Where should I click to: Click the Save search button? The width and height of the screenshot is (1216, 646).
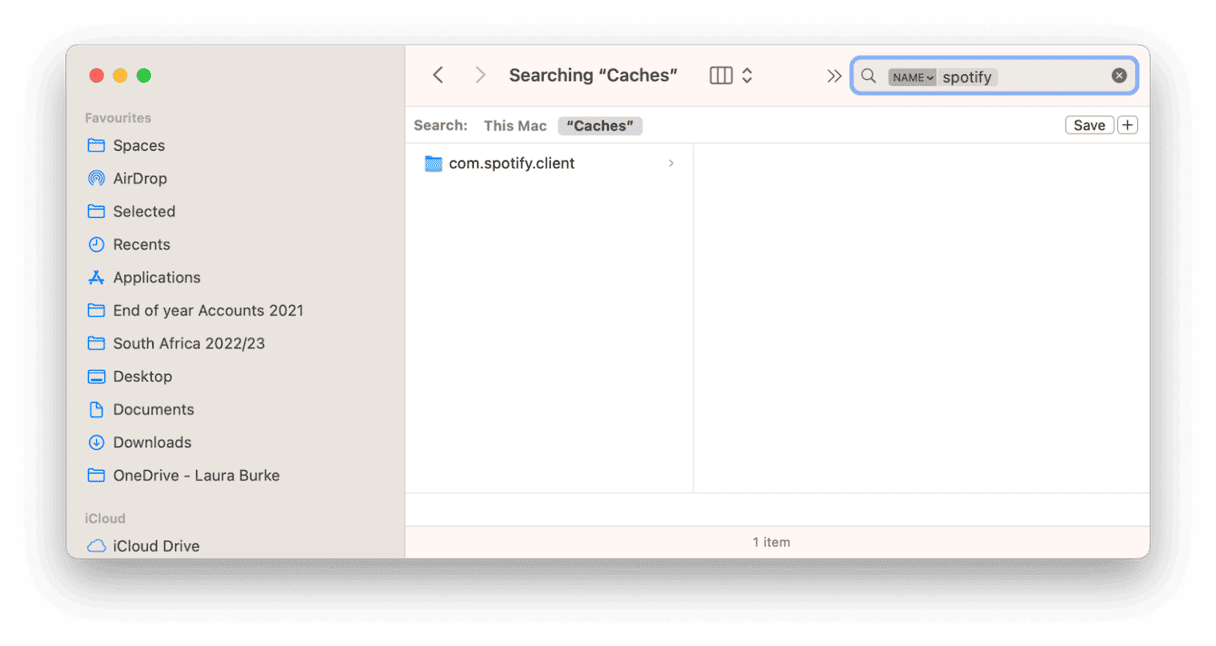[1089, 124]
